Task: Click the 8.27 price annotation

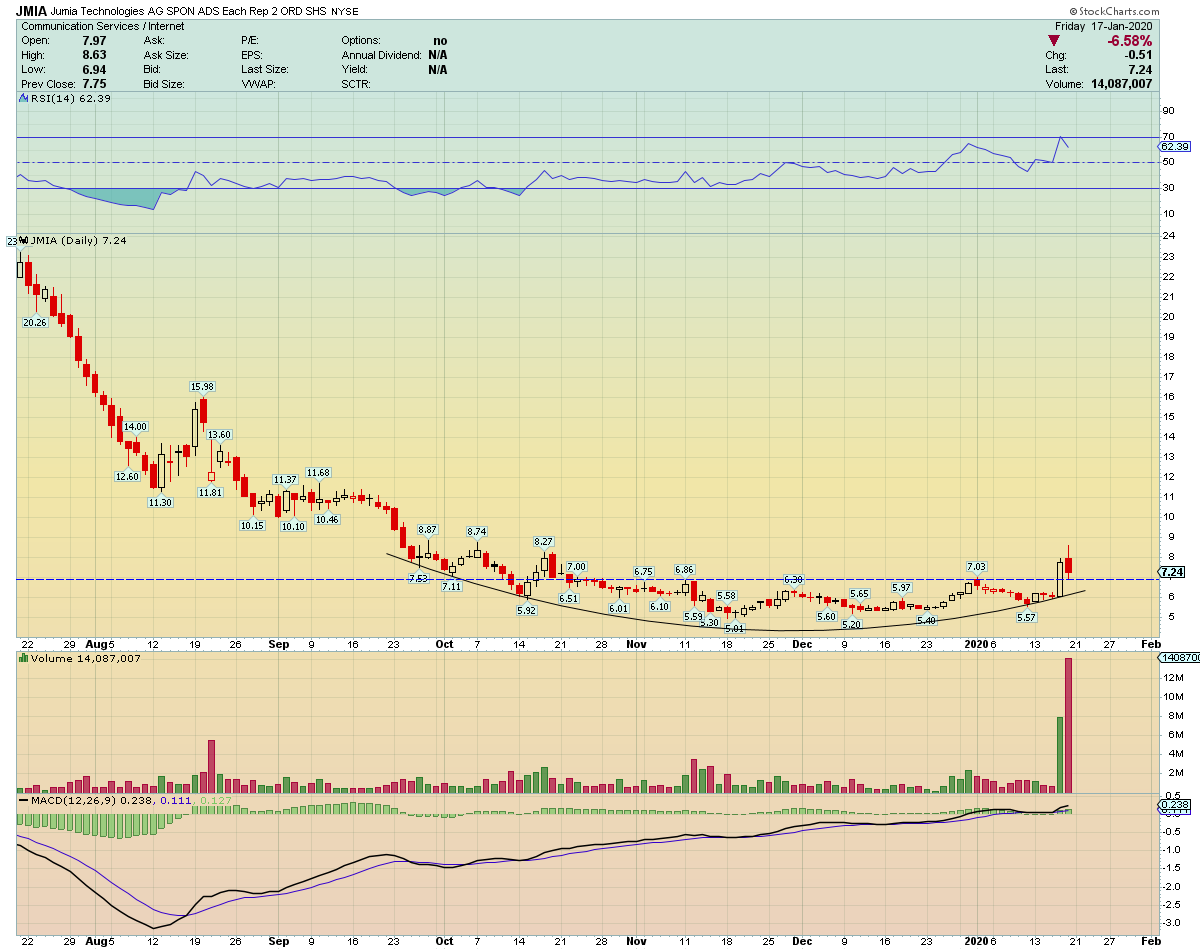Action: tap(543, 541)
